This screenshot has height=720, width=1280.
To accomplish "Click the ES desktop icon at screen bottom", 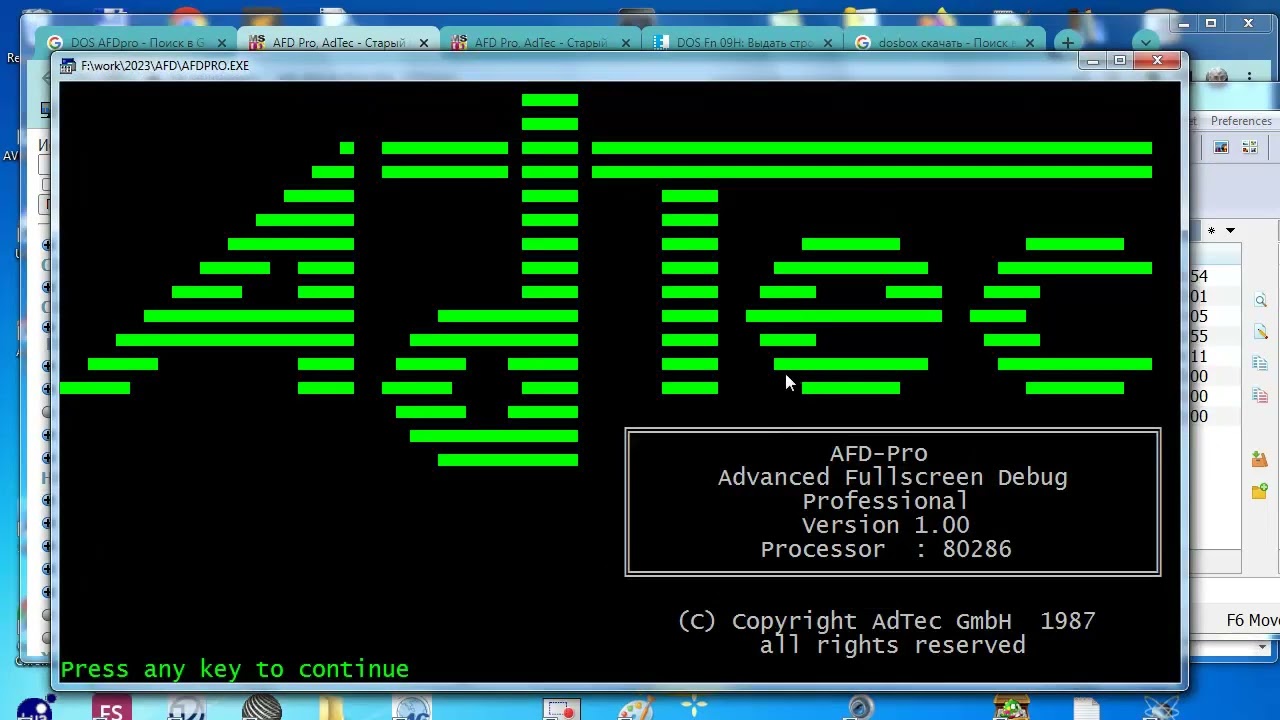I will (x=111, y=709).
